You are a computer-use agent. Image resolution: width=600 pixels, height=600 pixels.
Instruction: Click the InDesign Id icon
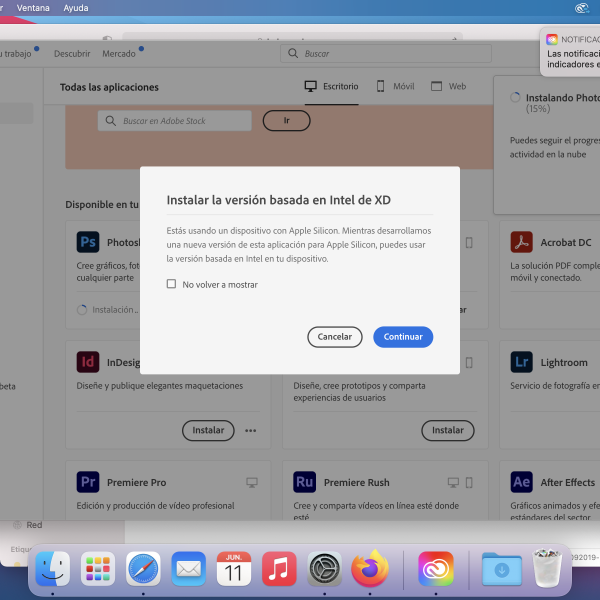[88, 362]
